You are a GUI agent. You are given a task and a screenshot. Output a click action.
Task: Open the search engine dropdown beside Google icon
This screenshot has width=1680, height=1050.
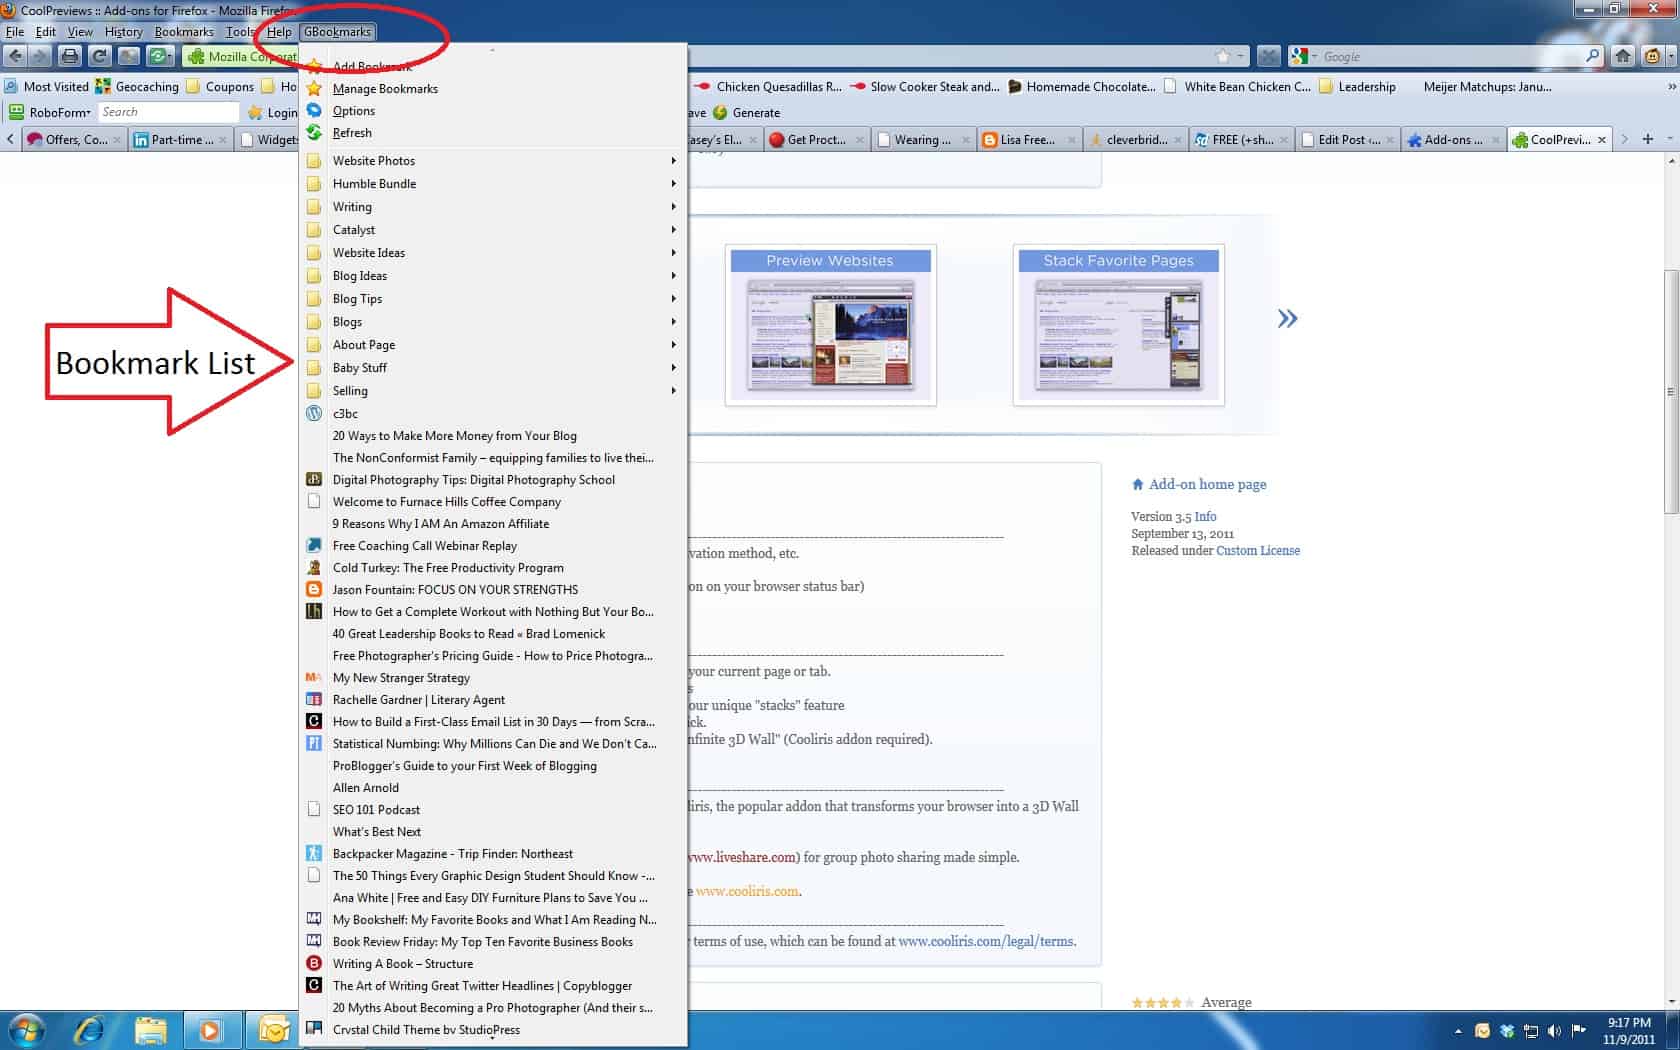tap(1314, 57)
